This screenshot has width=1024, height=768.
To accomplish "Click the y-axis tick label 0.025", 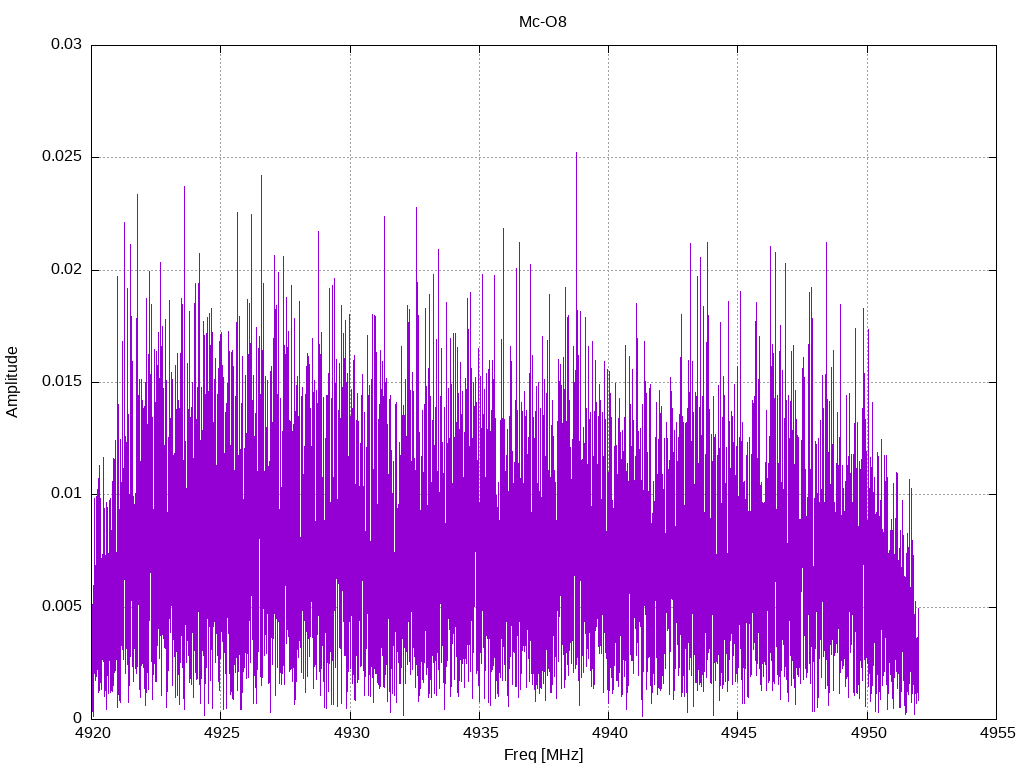I will (x=62, y=157).
